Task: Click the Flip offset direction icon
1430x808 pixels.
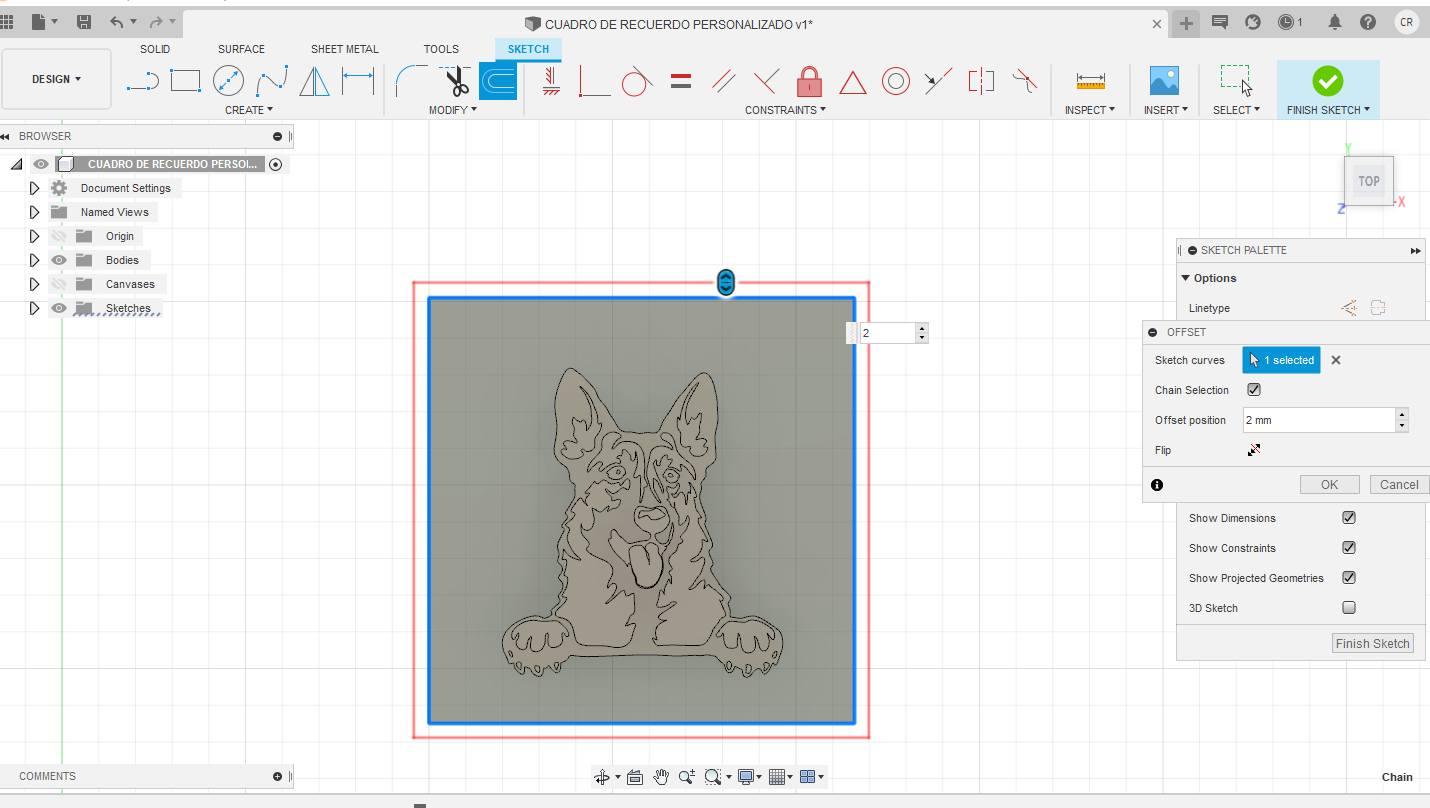Action: (1254, 450)
